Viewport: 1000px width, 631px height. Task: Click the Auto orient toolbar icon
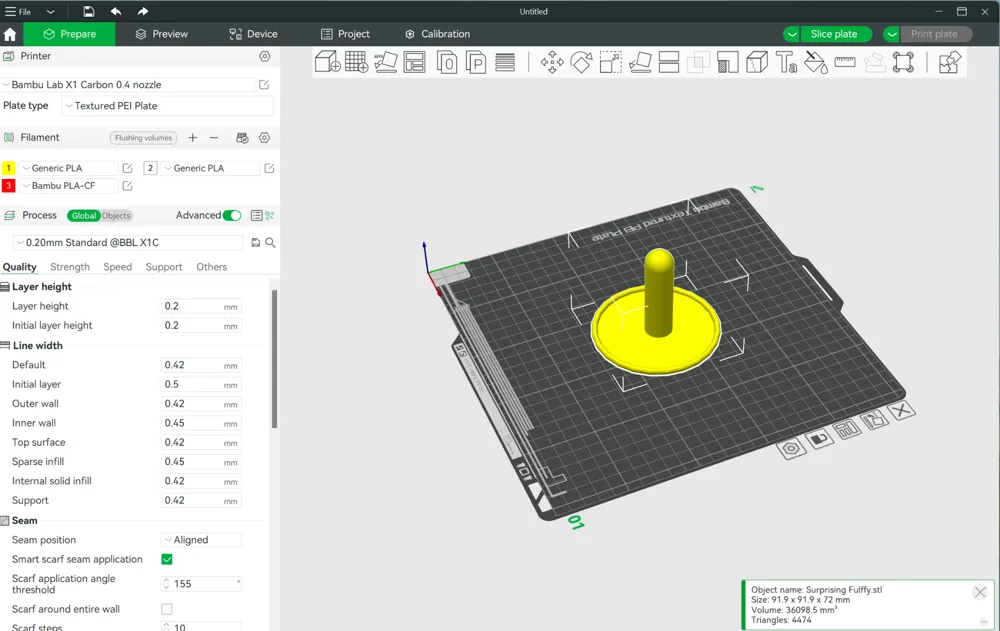coord(386,62)
